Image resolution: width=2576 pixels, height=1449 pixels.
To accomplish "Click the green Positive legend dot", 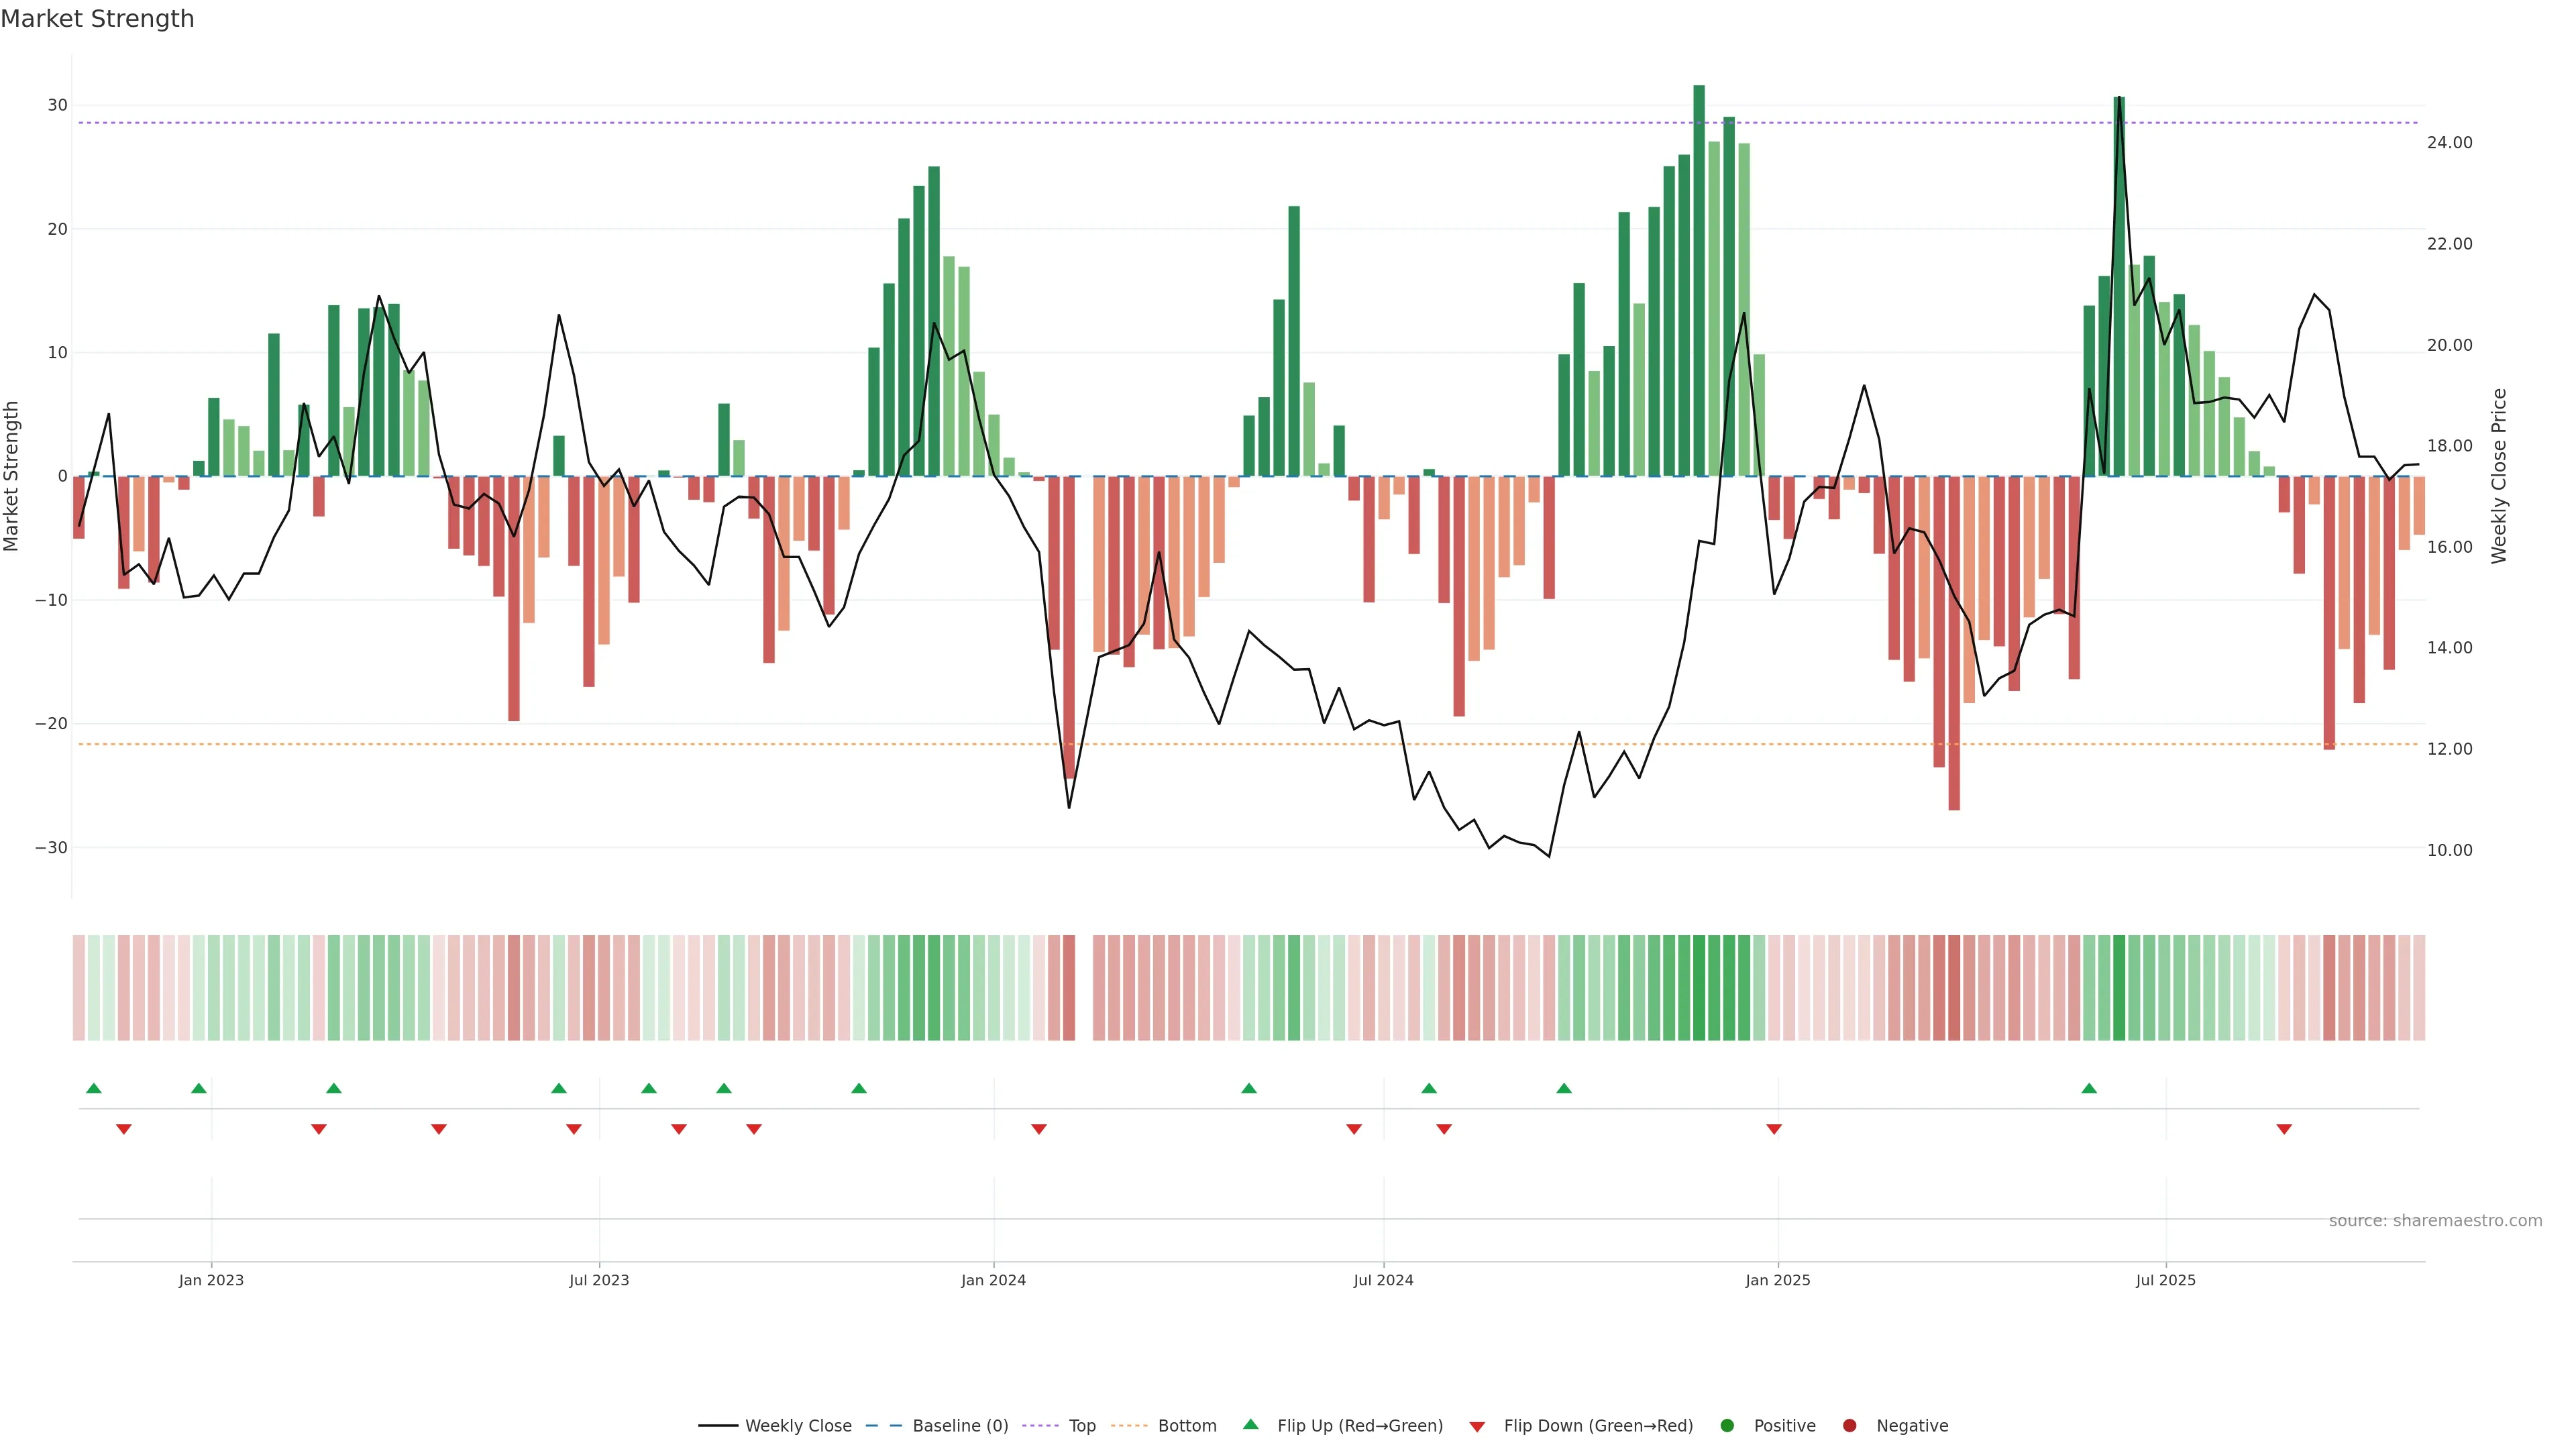I will [1727, 1426].
